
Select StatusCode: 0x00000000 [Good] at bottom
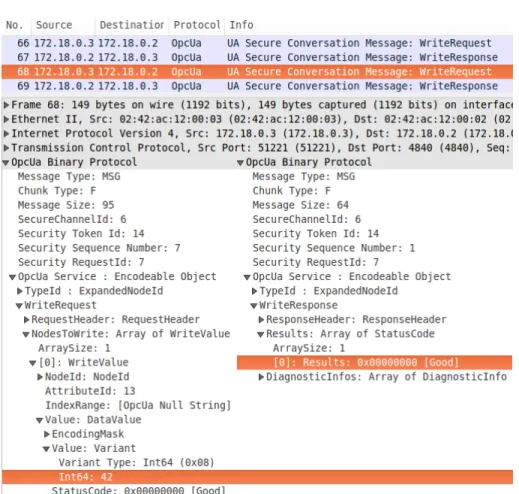tap(139, 490)
